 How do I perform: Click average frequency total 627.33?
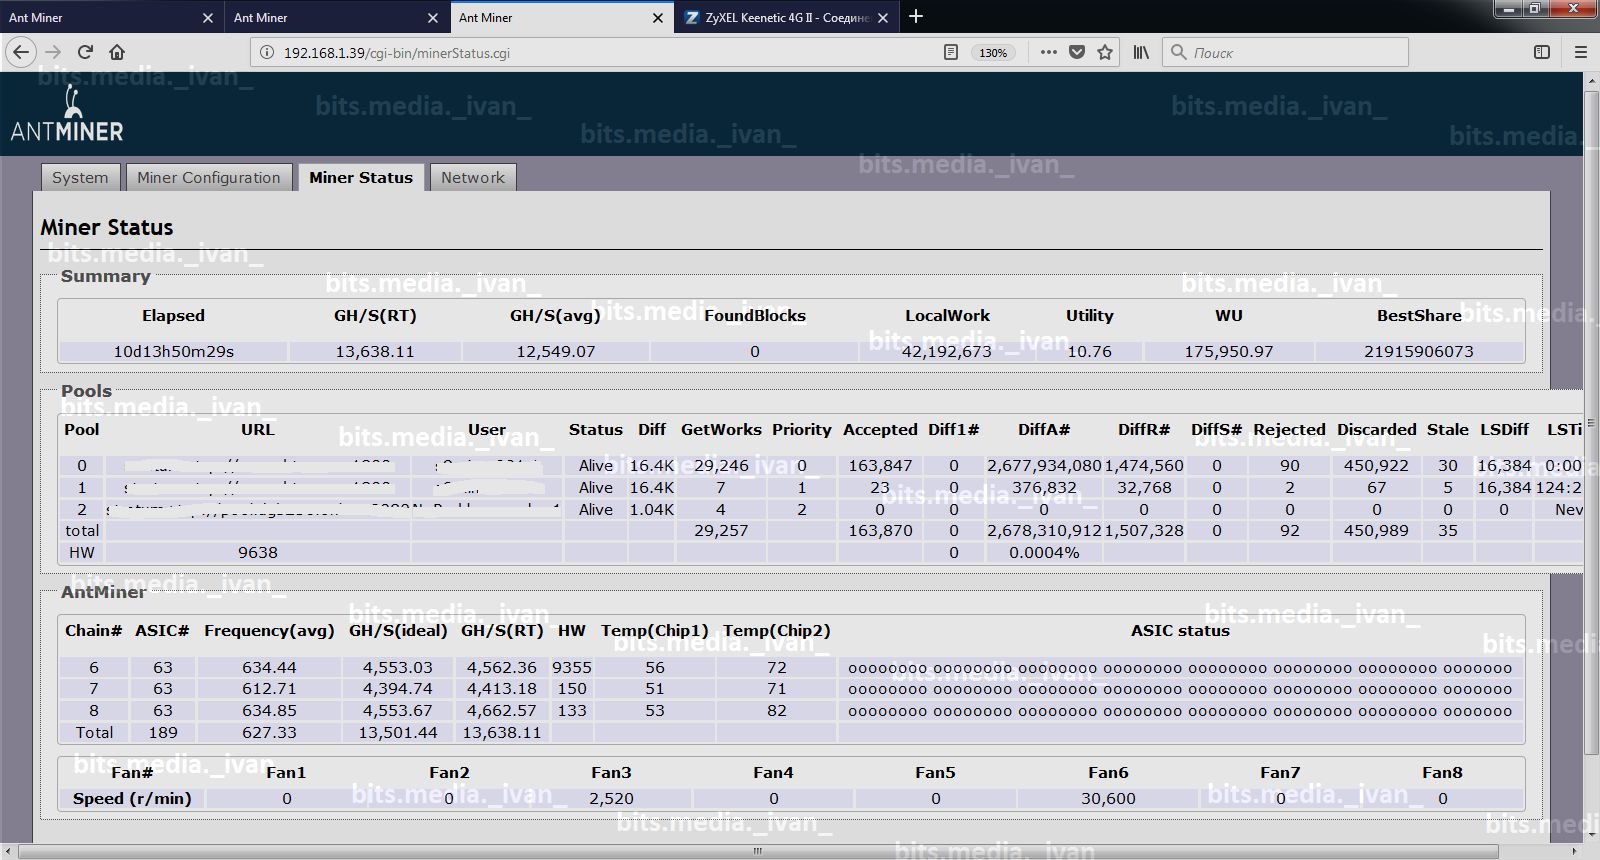click(x=269, y=732)
